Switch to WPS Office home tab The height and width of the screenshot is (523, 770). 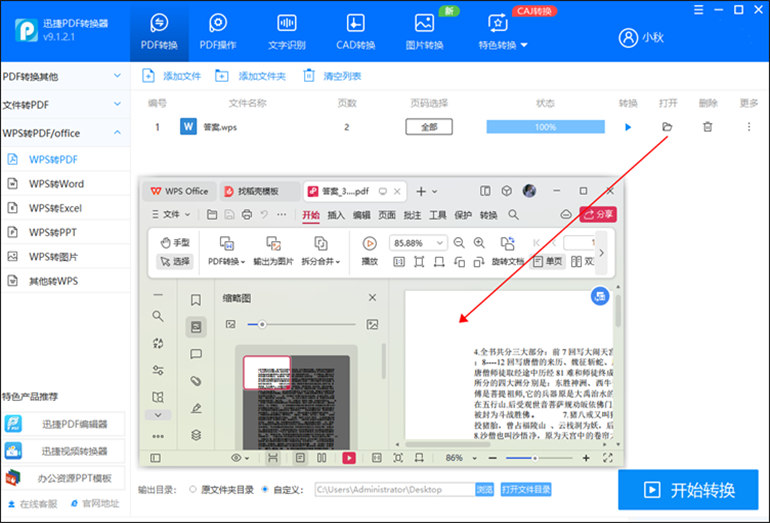(x=180, y=191)
